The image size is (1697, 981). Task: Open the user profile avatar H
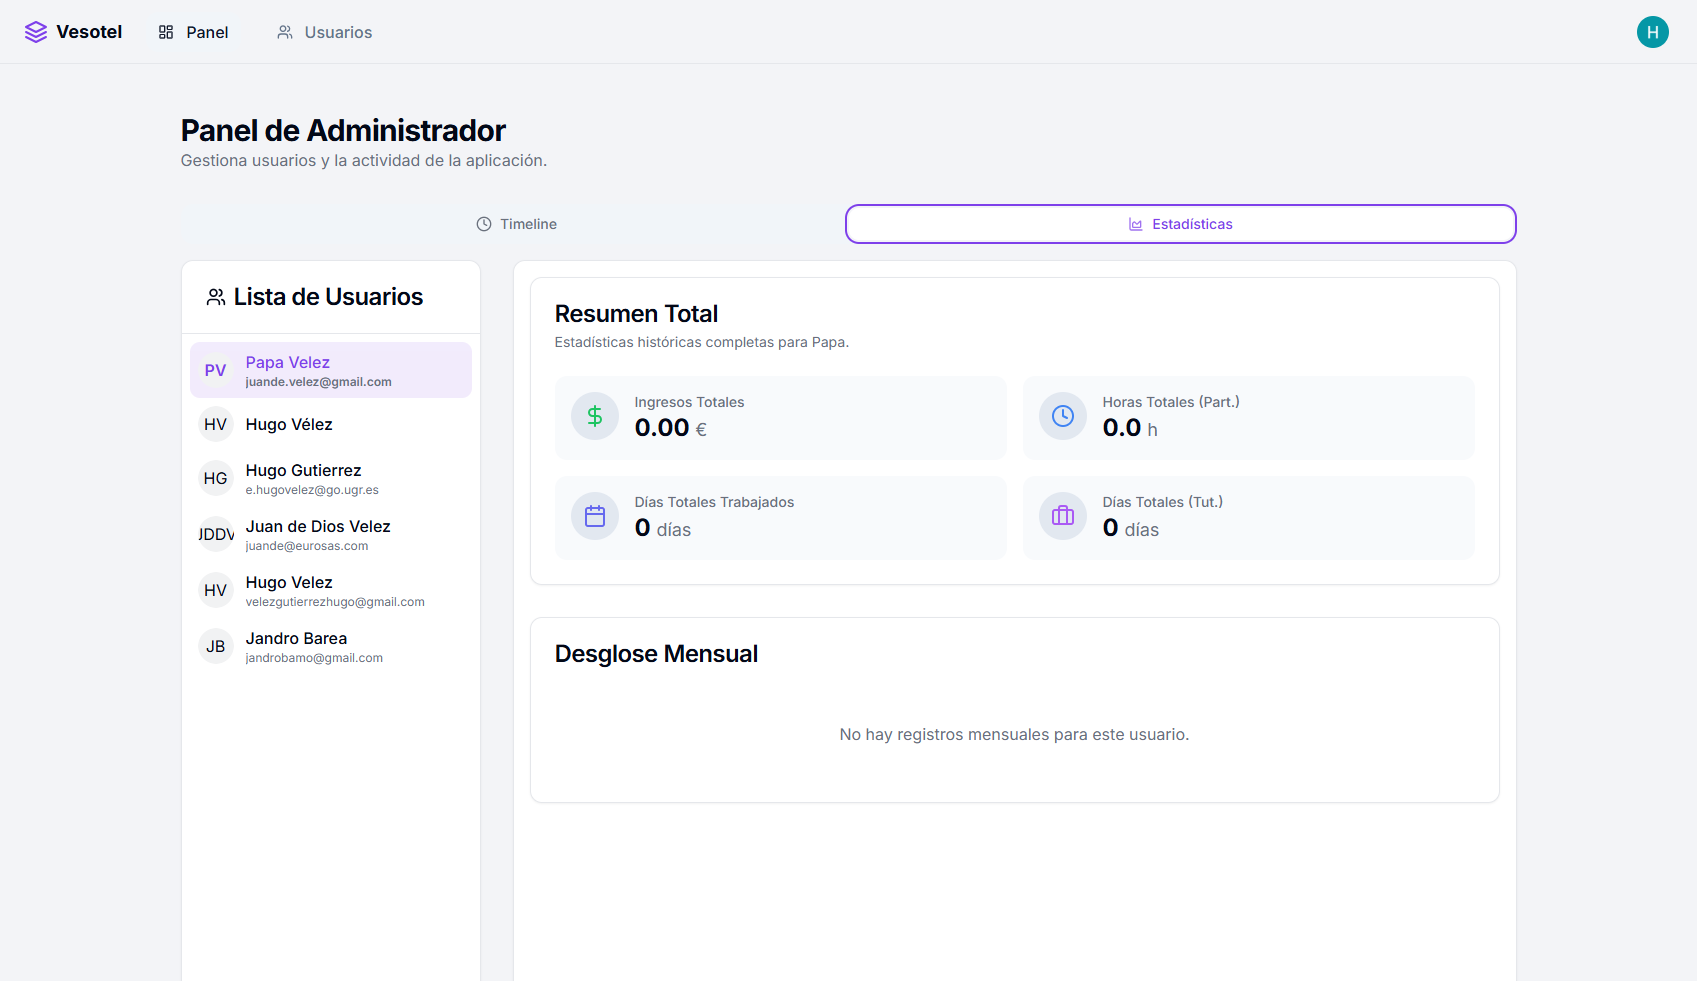pyautogui.click(x=1652, y=32)
